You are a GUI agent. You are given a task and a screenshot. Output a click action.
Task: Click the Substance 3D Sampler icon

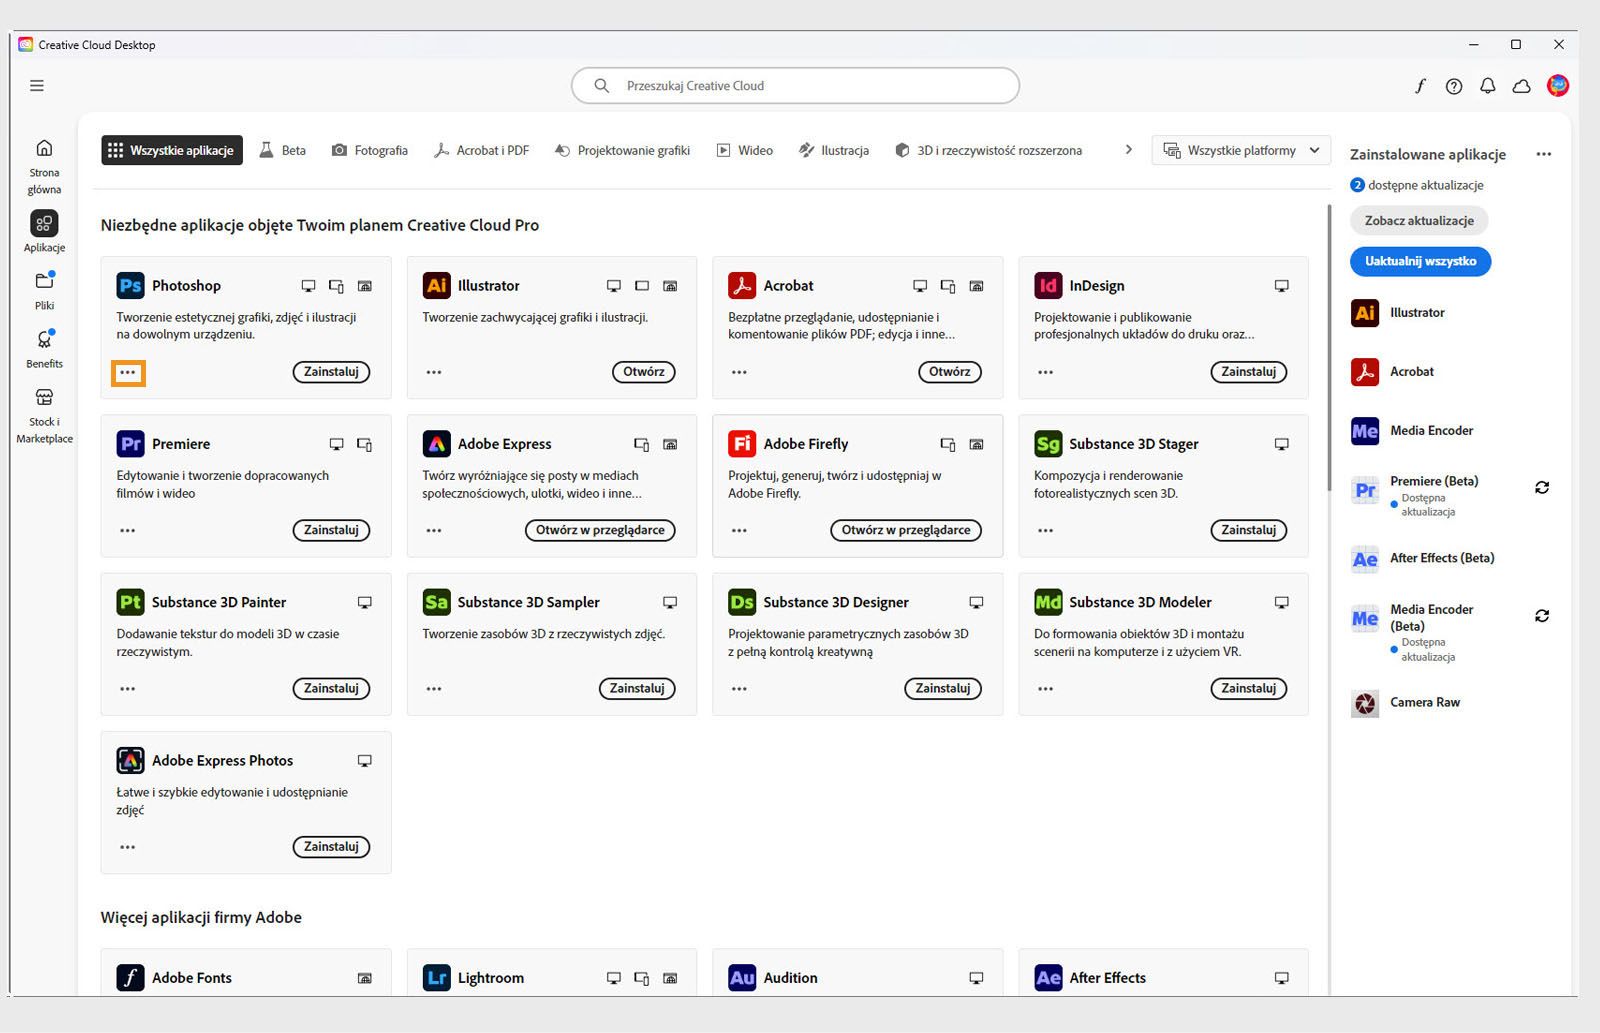pyautogui.click(x=436, y=602)
